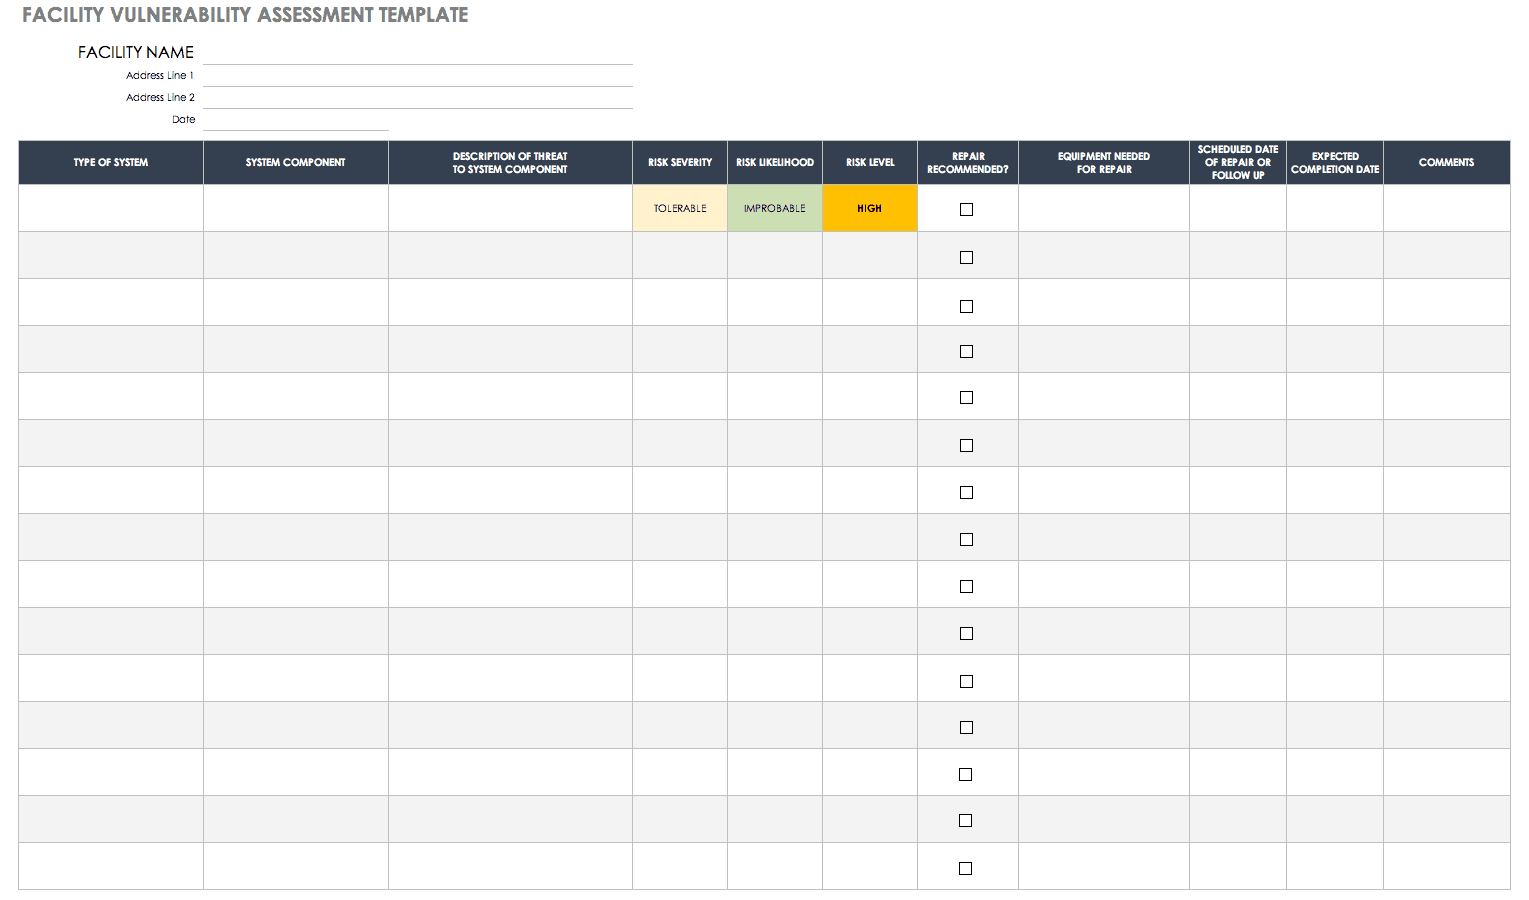The height and width of the screenshot is (900, 1529).
Task: Click the Equipment Needed for Repair header
Action: (1103, 162)
